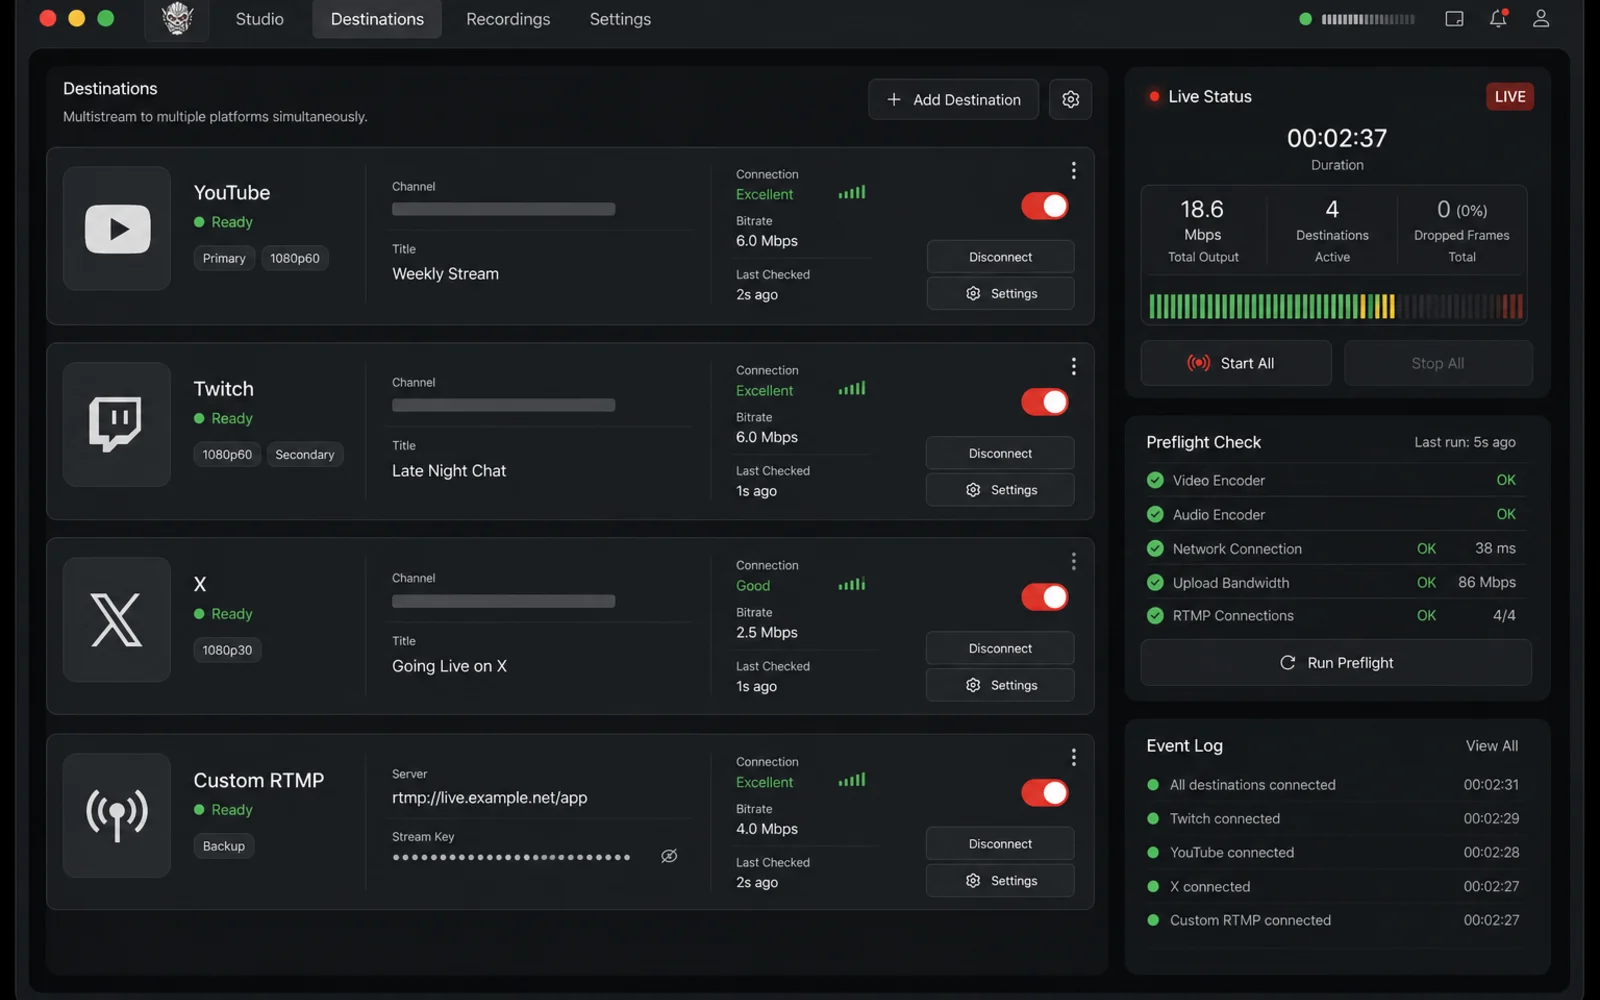Click the total output bandwidth meter bar
Viewport: 1600px width, 1000px height.
click(x=1336, y=306)
